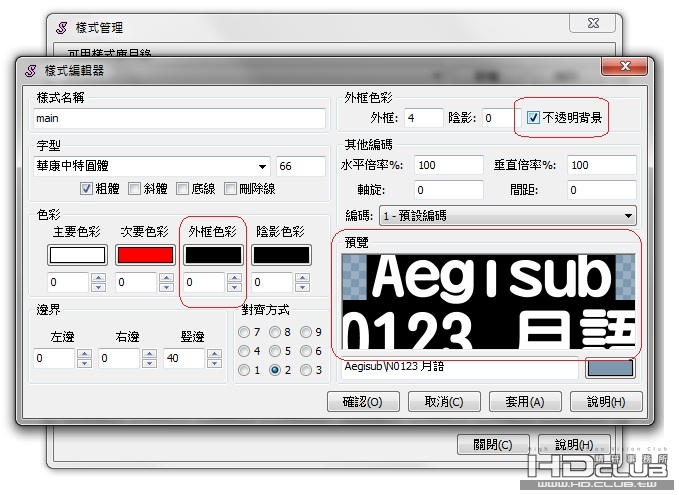This screenshot has width=679, height=495.
Task: Click the 外框色彩 black color swatch
Action: click(x=213, y=255)
